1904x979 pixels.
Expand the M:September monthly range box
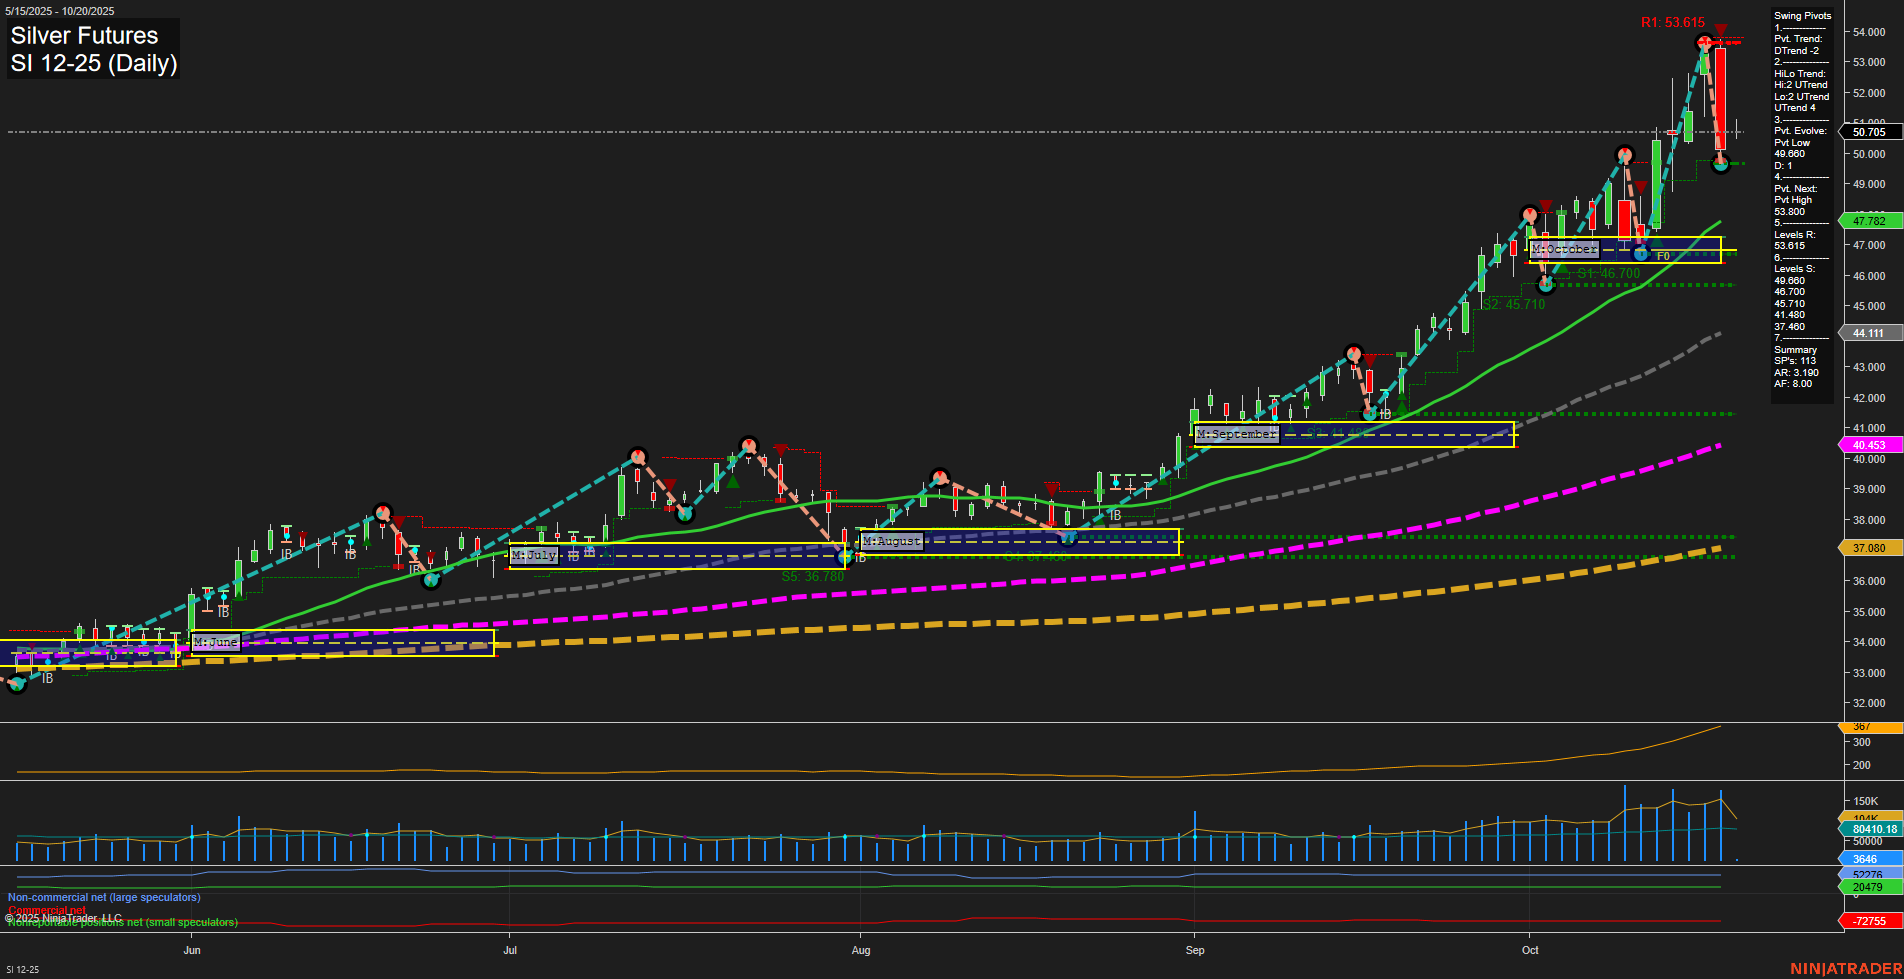click(x=1237, y=433)
